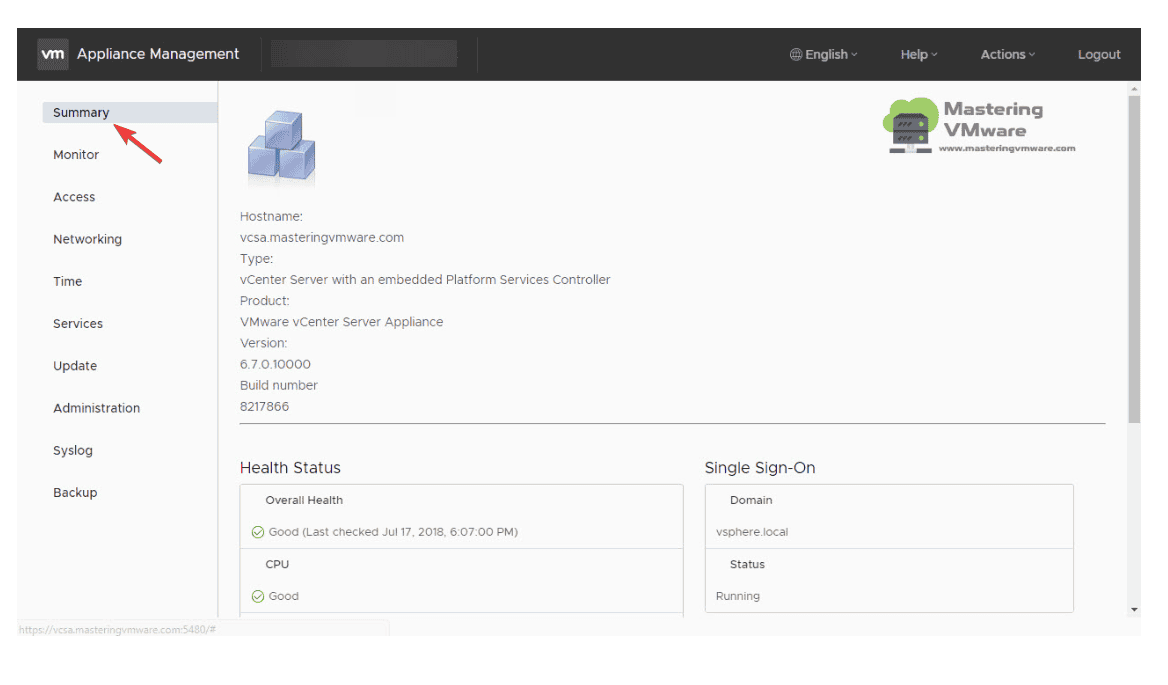The width and height of the screenshot is (1168, 685).
Task: Click the Overall Health green check icon
Action: coord(258,532)
